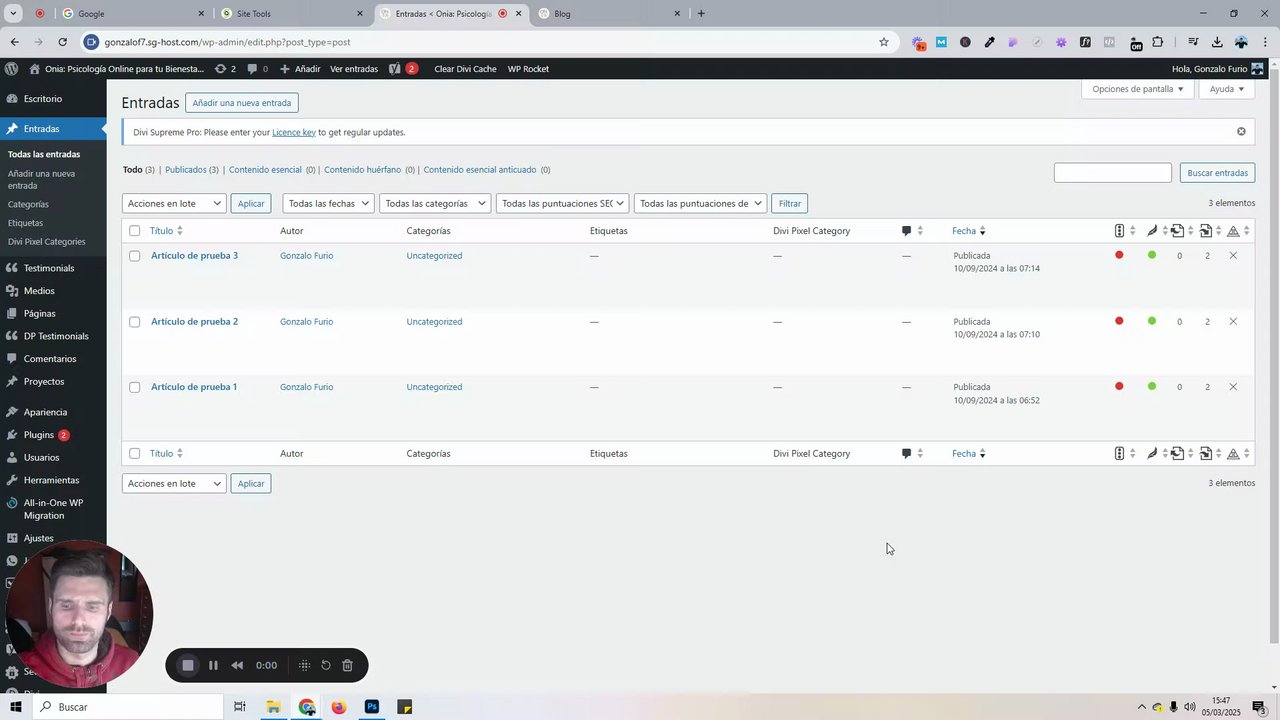Check the box for Artículo de prueba 2

[x=135, y=322]
